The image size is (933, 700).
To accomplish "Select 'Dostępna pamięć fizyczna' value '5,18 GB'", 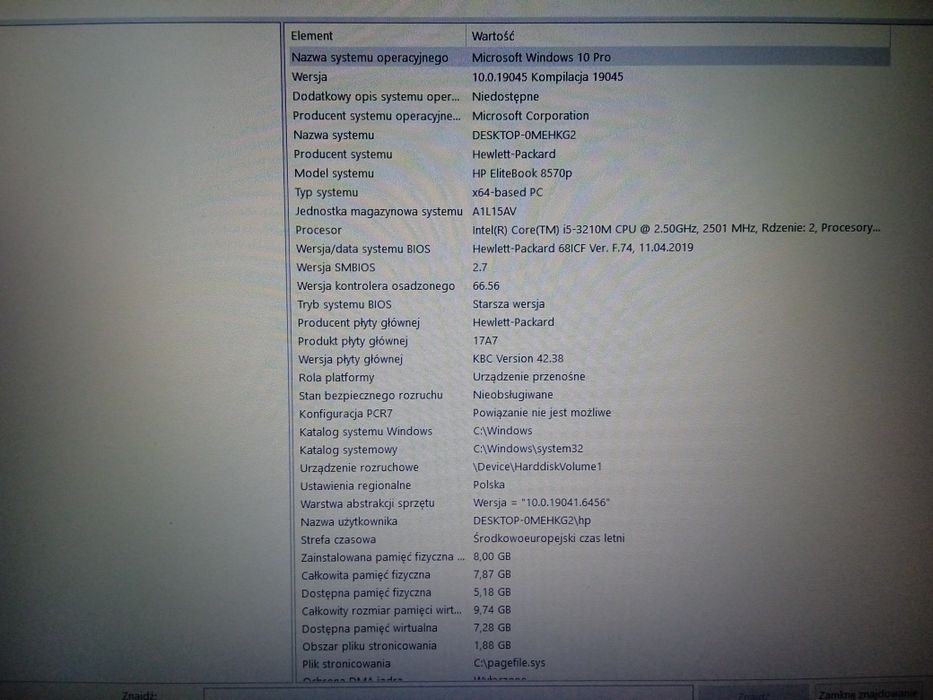I will tap(491, 592).
